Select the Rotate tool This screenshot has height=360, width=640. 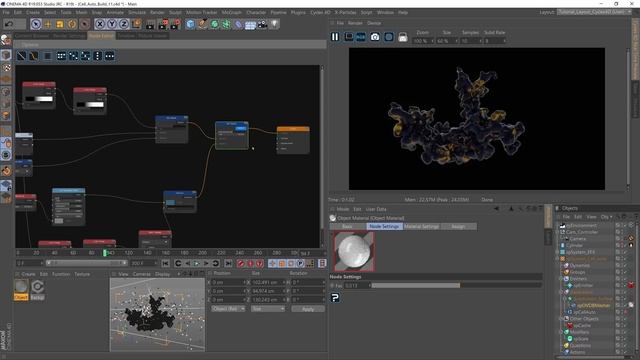click(72, 24)
